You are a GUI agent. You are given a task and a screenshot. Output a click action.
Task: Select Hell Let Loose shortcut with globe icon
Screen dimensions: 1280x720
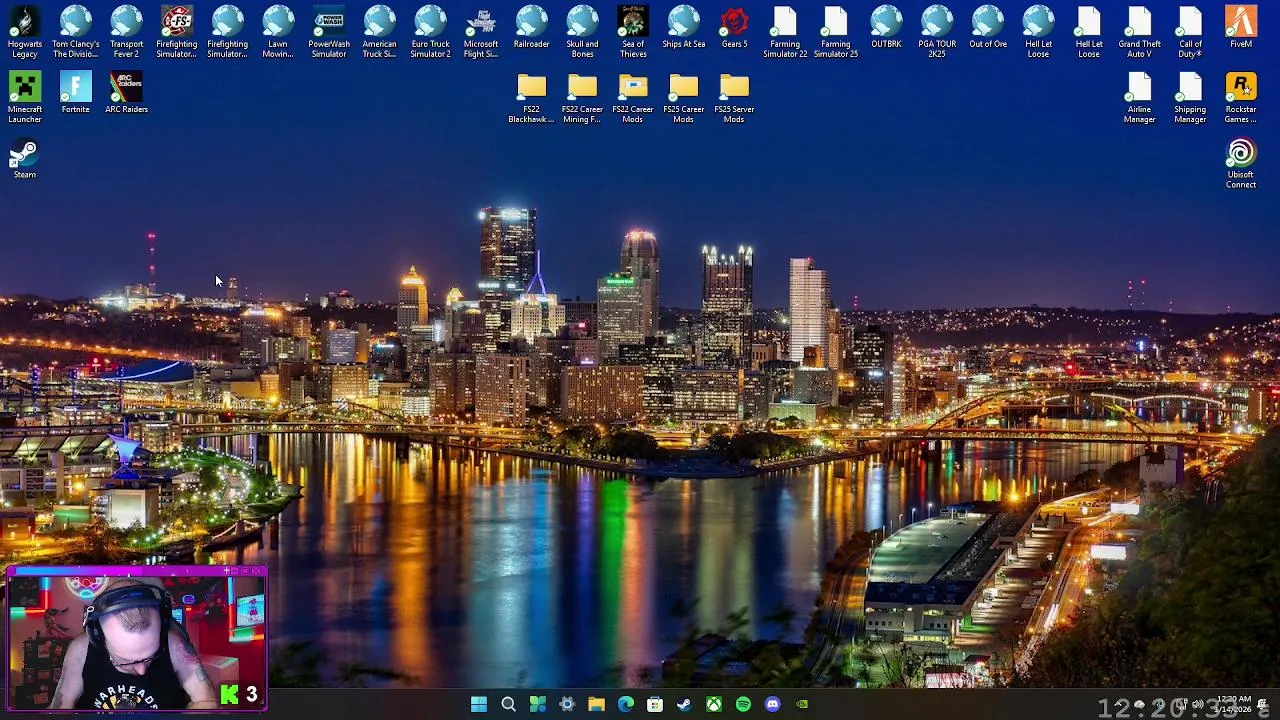pyautogui.click(x=1038, y=32)
